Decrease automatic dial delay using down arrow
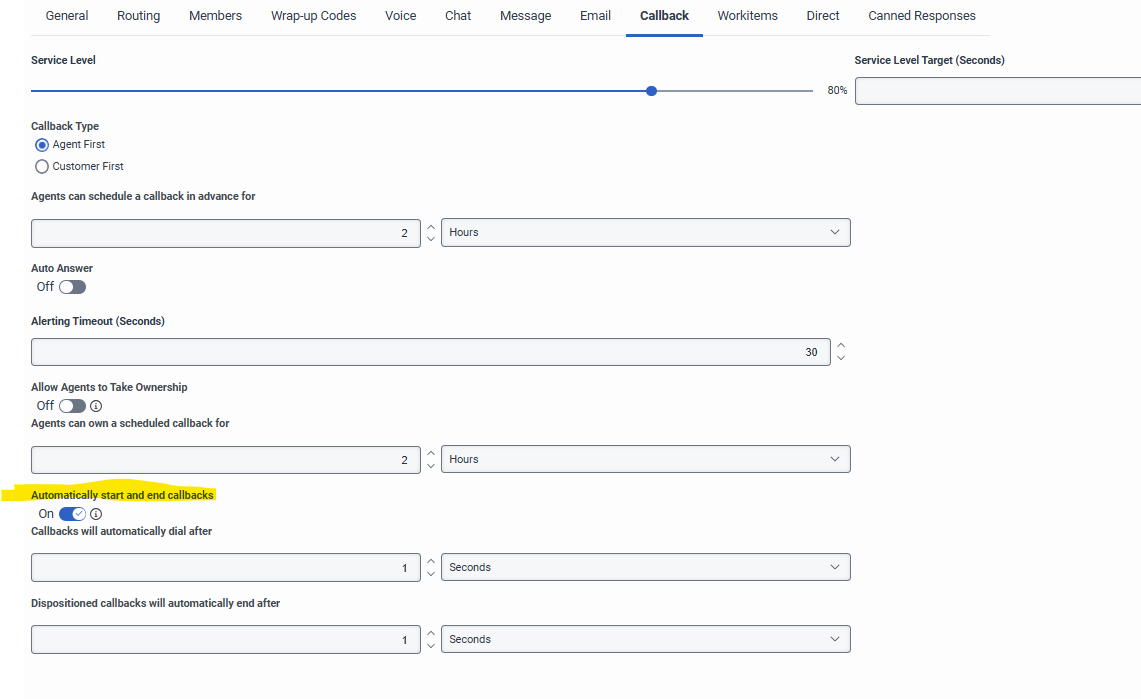The image size is (1141, 699). [431, 573]
